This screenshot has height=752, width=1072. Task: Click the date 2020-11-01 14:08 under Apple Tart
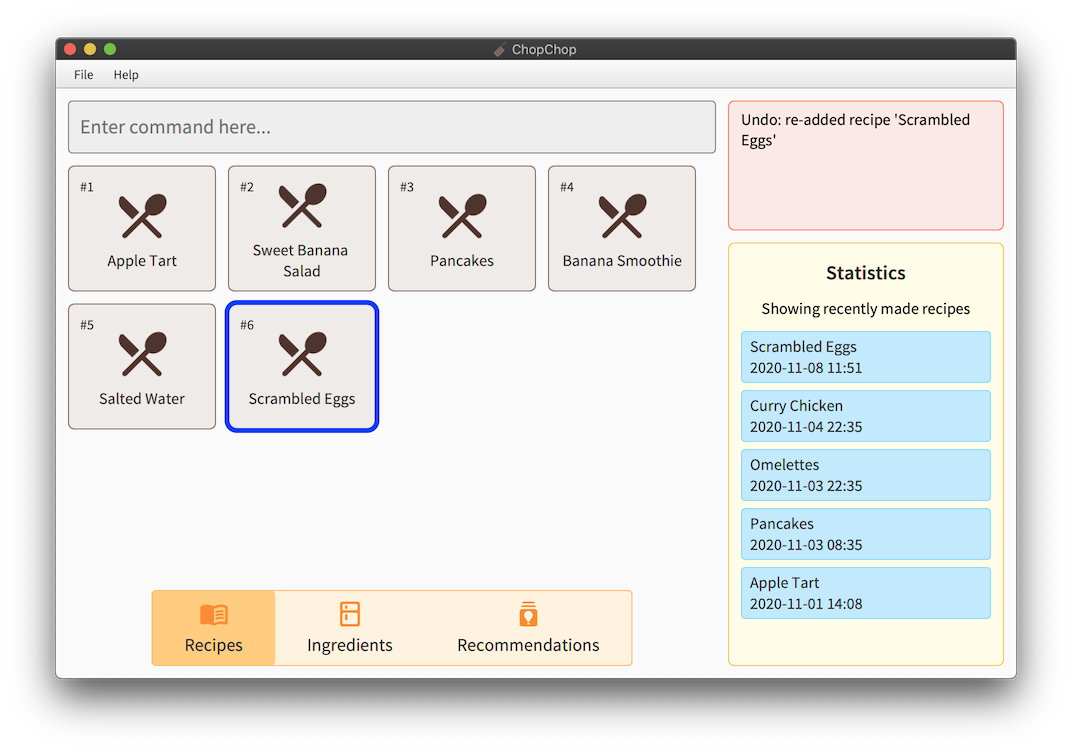point(806,604)
